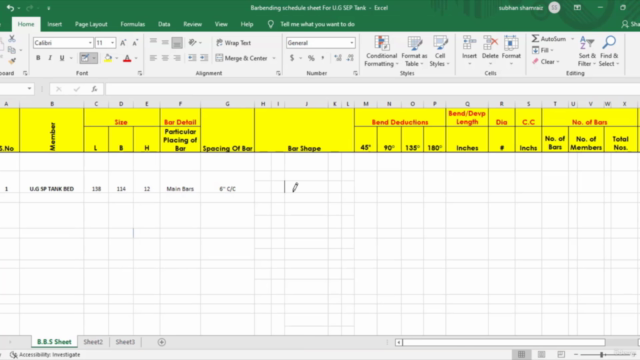This screenshot has width=640, height=360.
Task: Open Conditional Formatting
Action: [381, 51]
